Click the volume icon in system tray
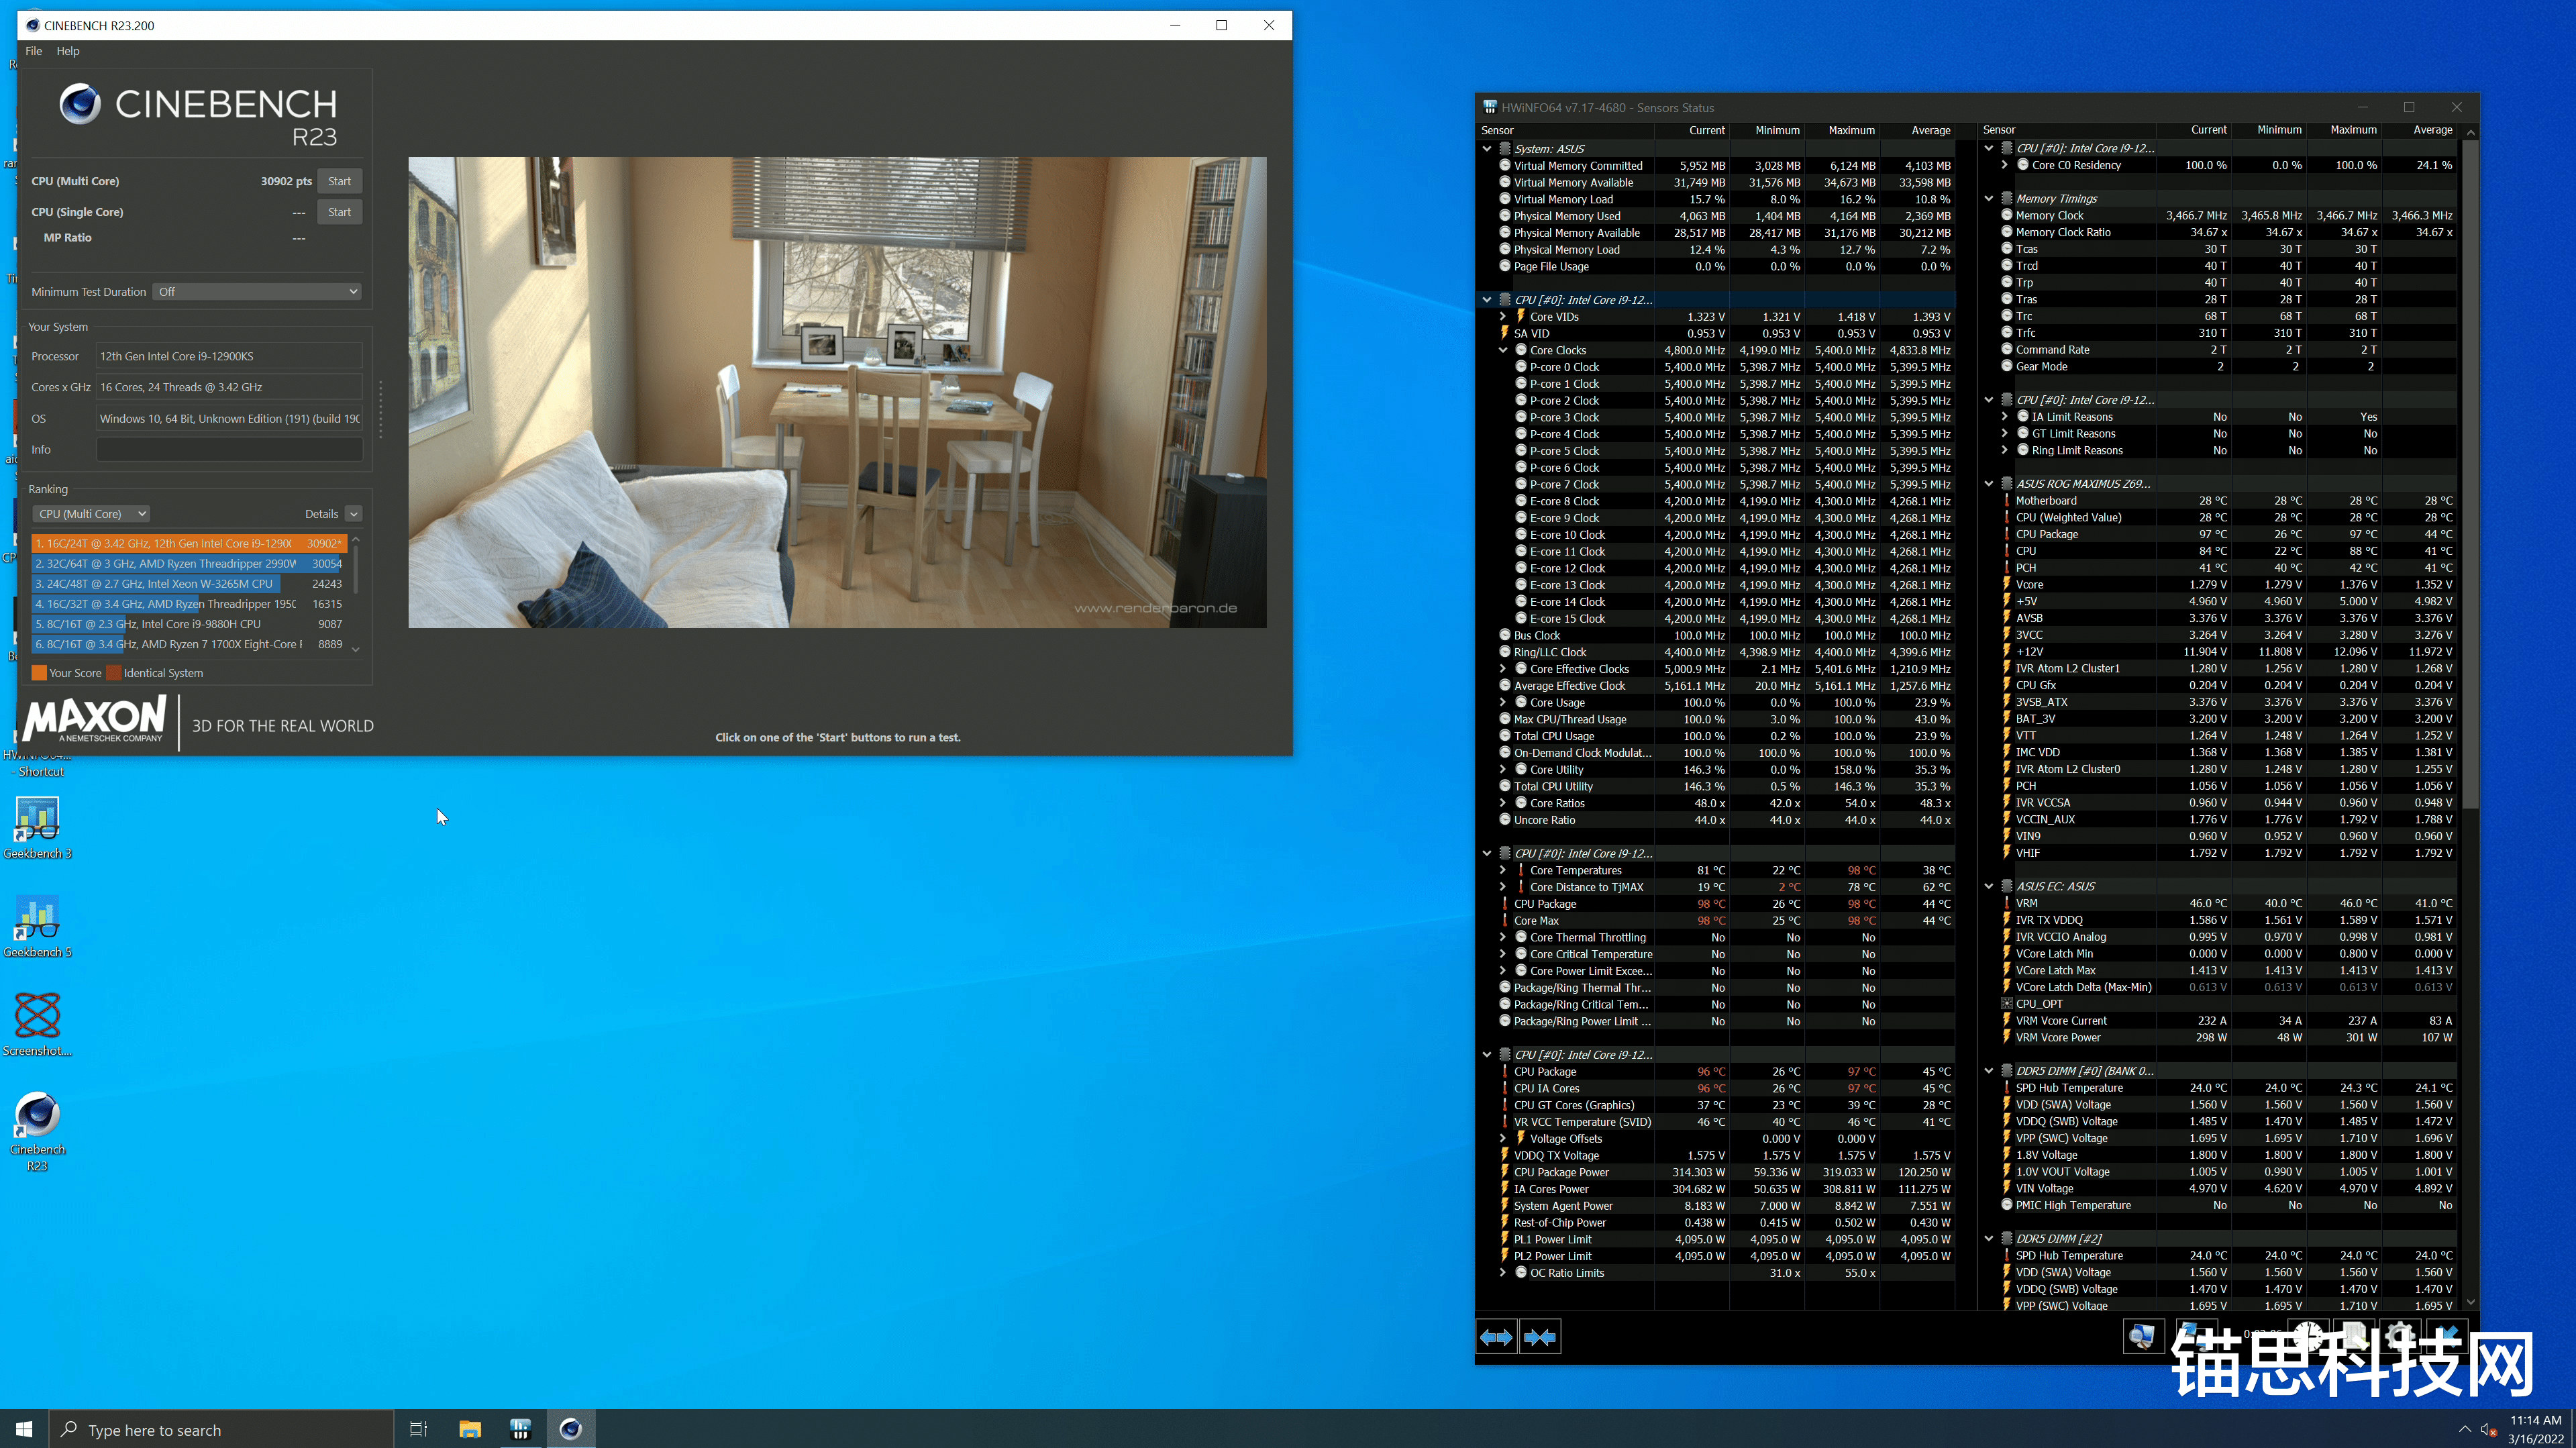Image resolution: width=2576 pixels, height=1448 pixels. (x=2489, y=1429)
